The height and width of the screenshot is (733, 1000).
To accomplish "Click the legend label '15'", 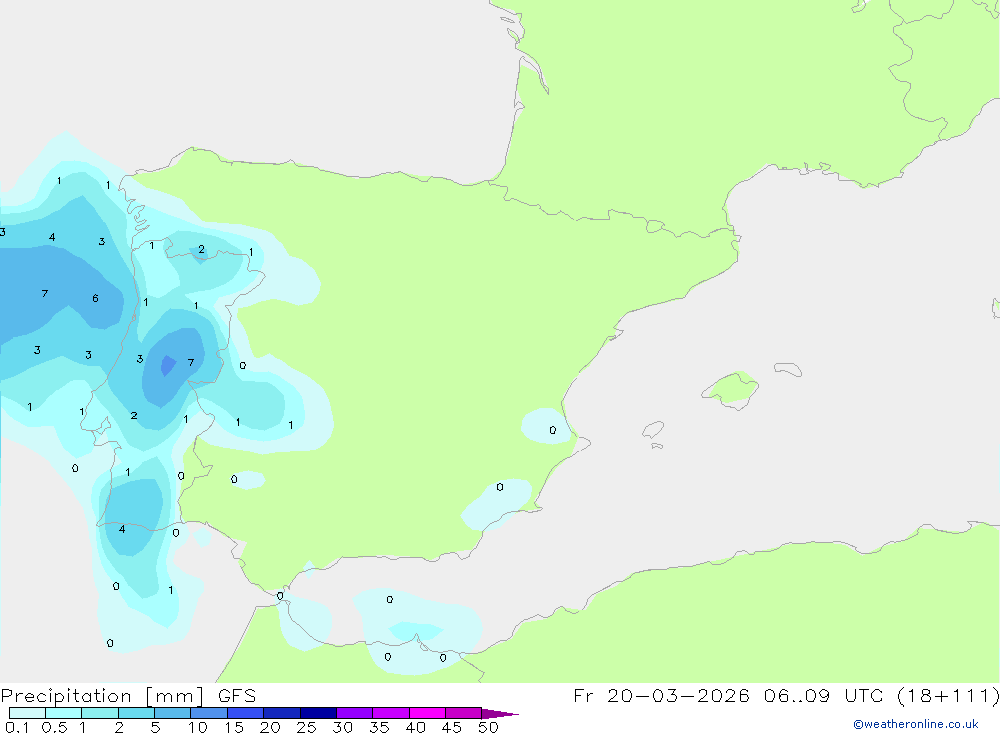I will point(234,727).
